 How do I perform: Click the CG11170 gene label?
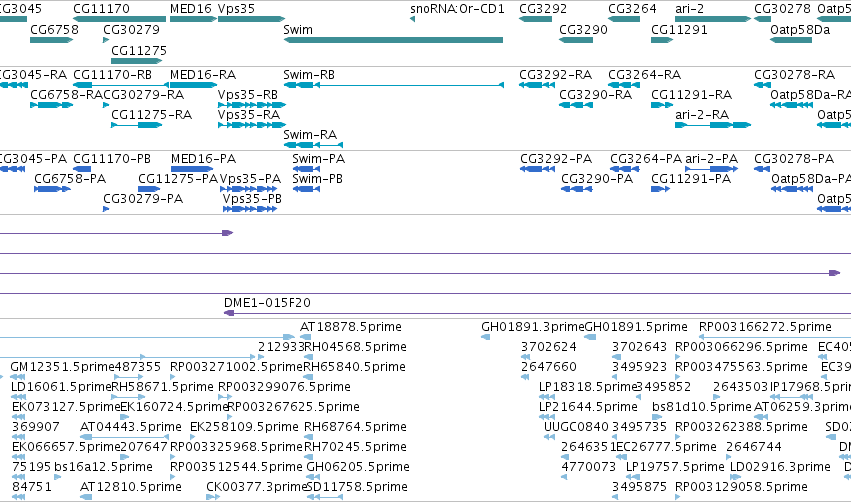[101, 9]
